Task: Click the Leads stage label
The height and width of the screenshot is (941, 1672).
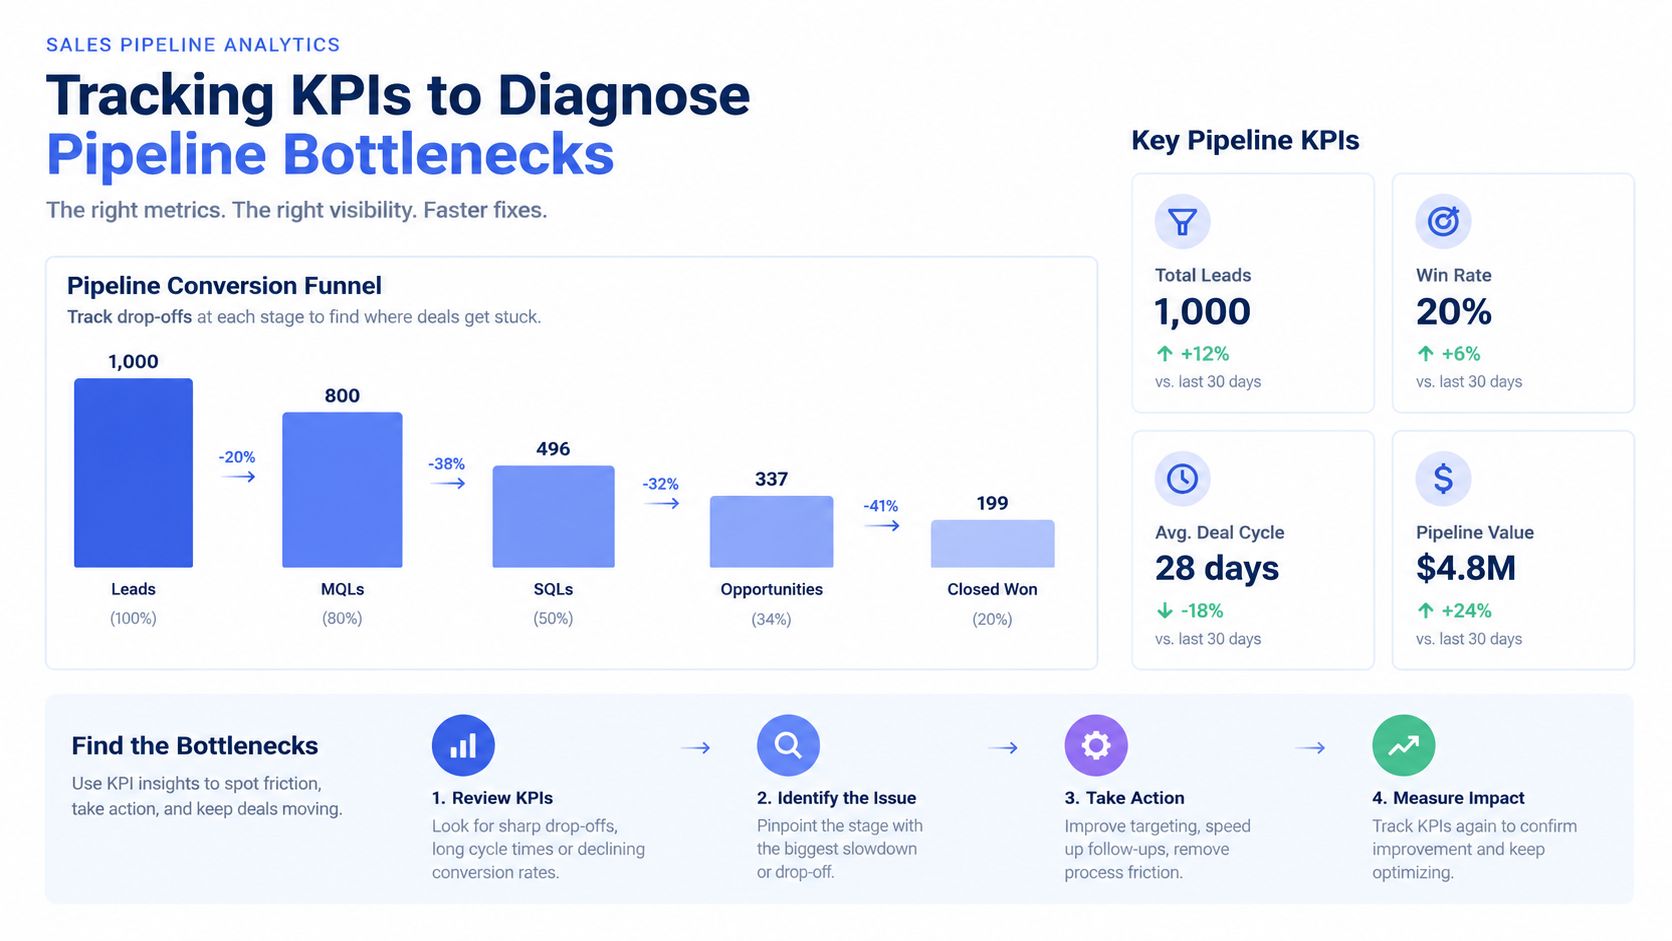Action: (x=133, y=589)
